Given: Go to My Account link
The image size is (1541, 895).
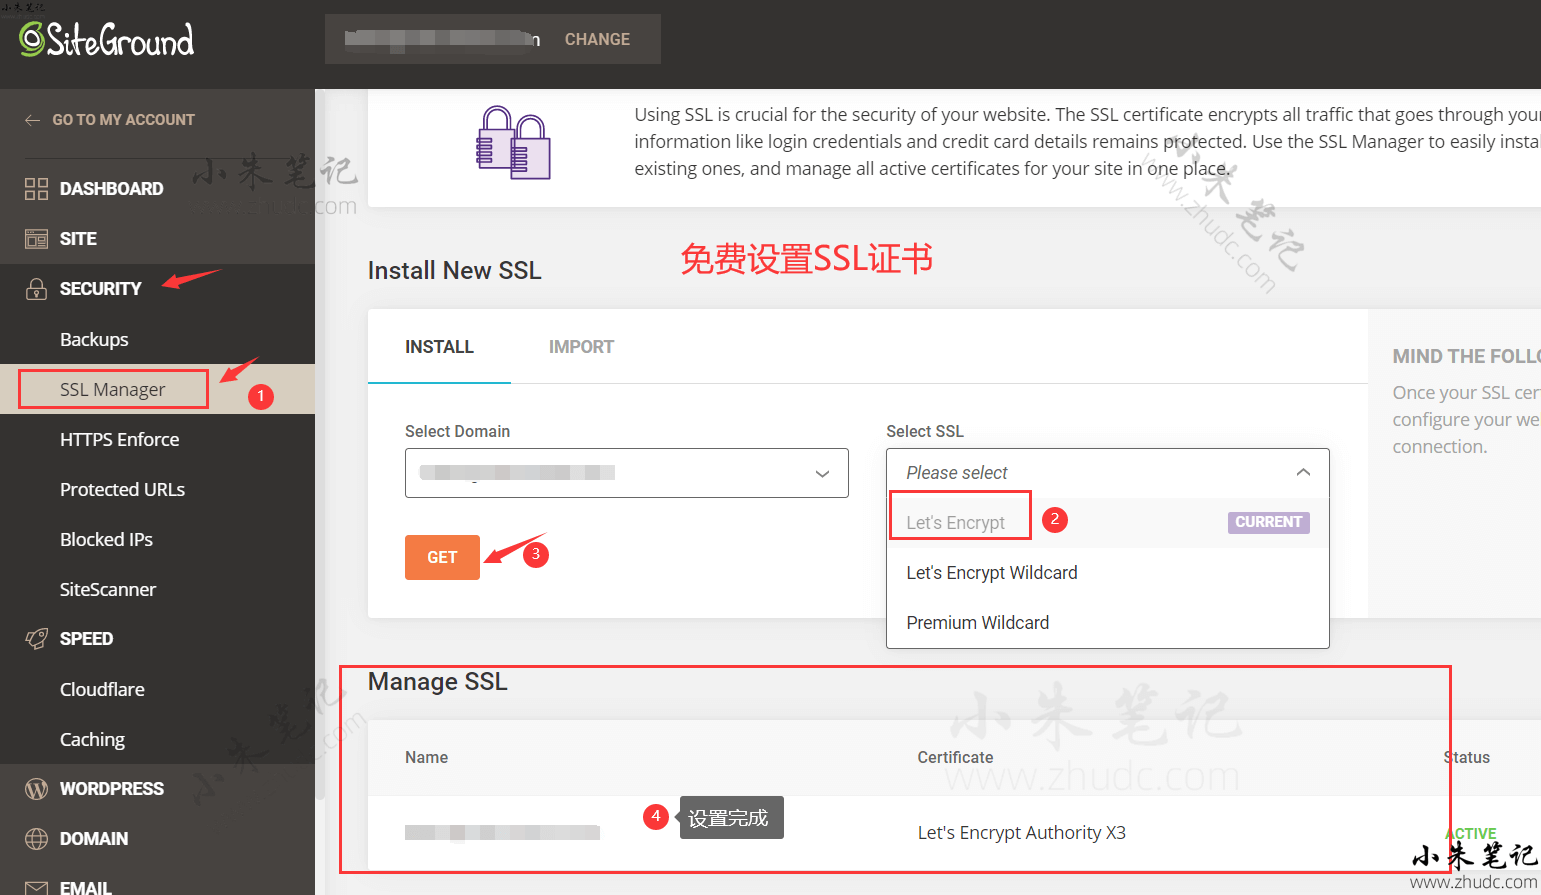Looking at the screenshot, I should tap(123, 120).
